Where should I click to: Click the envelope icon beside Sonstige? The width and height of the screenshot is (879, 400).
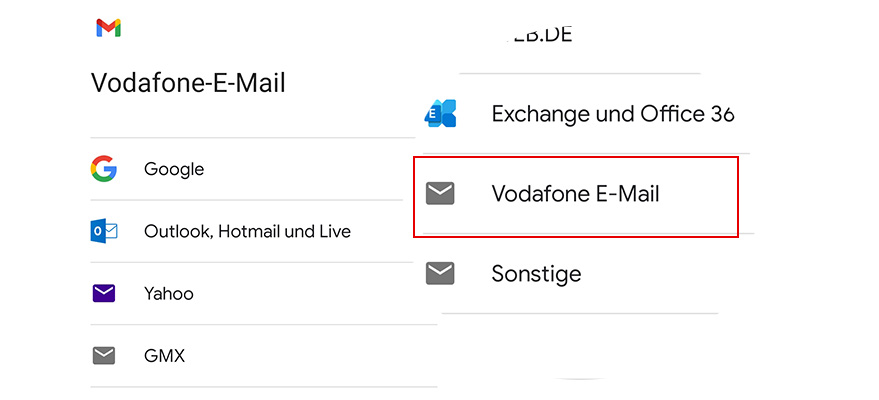click(440, 273)
